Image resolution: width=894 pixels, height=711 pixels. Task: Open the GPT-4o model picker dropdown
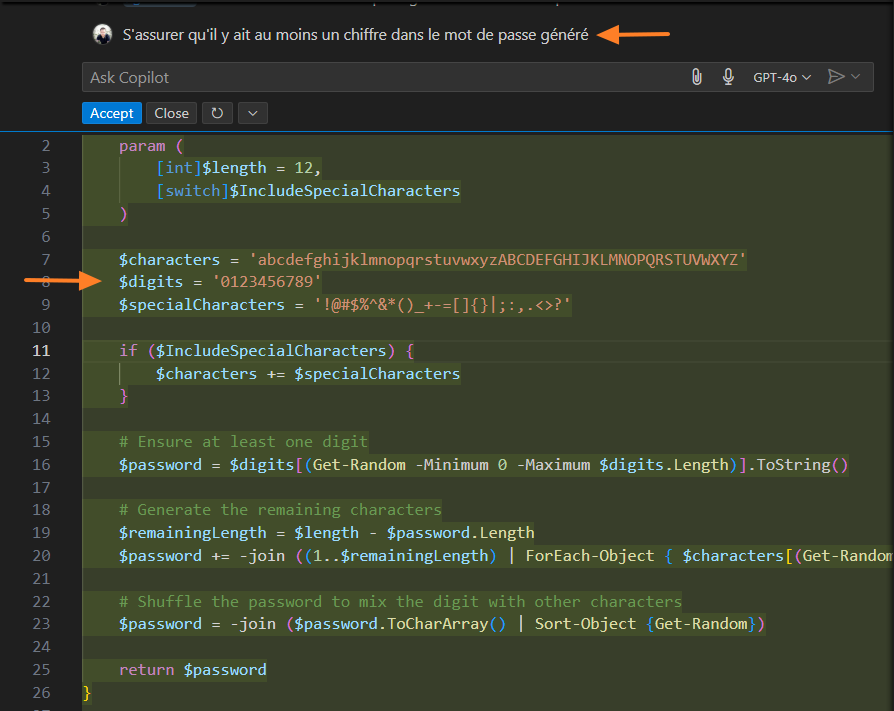(x=781, y=76)
